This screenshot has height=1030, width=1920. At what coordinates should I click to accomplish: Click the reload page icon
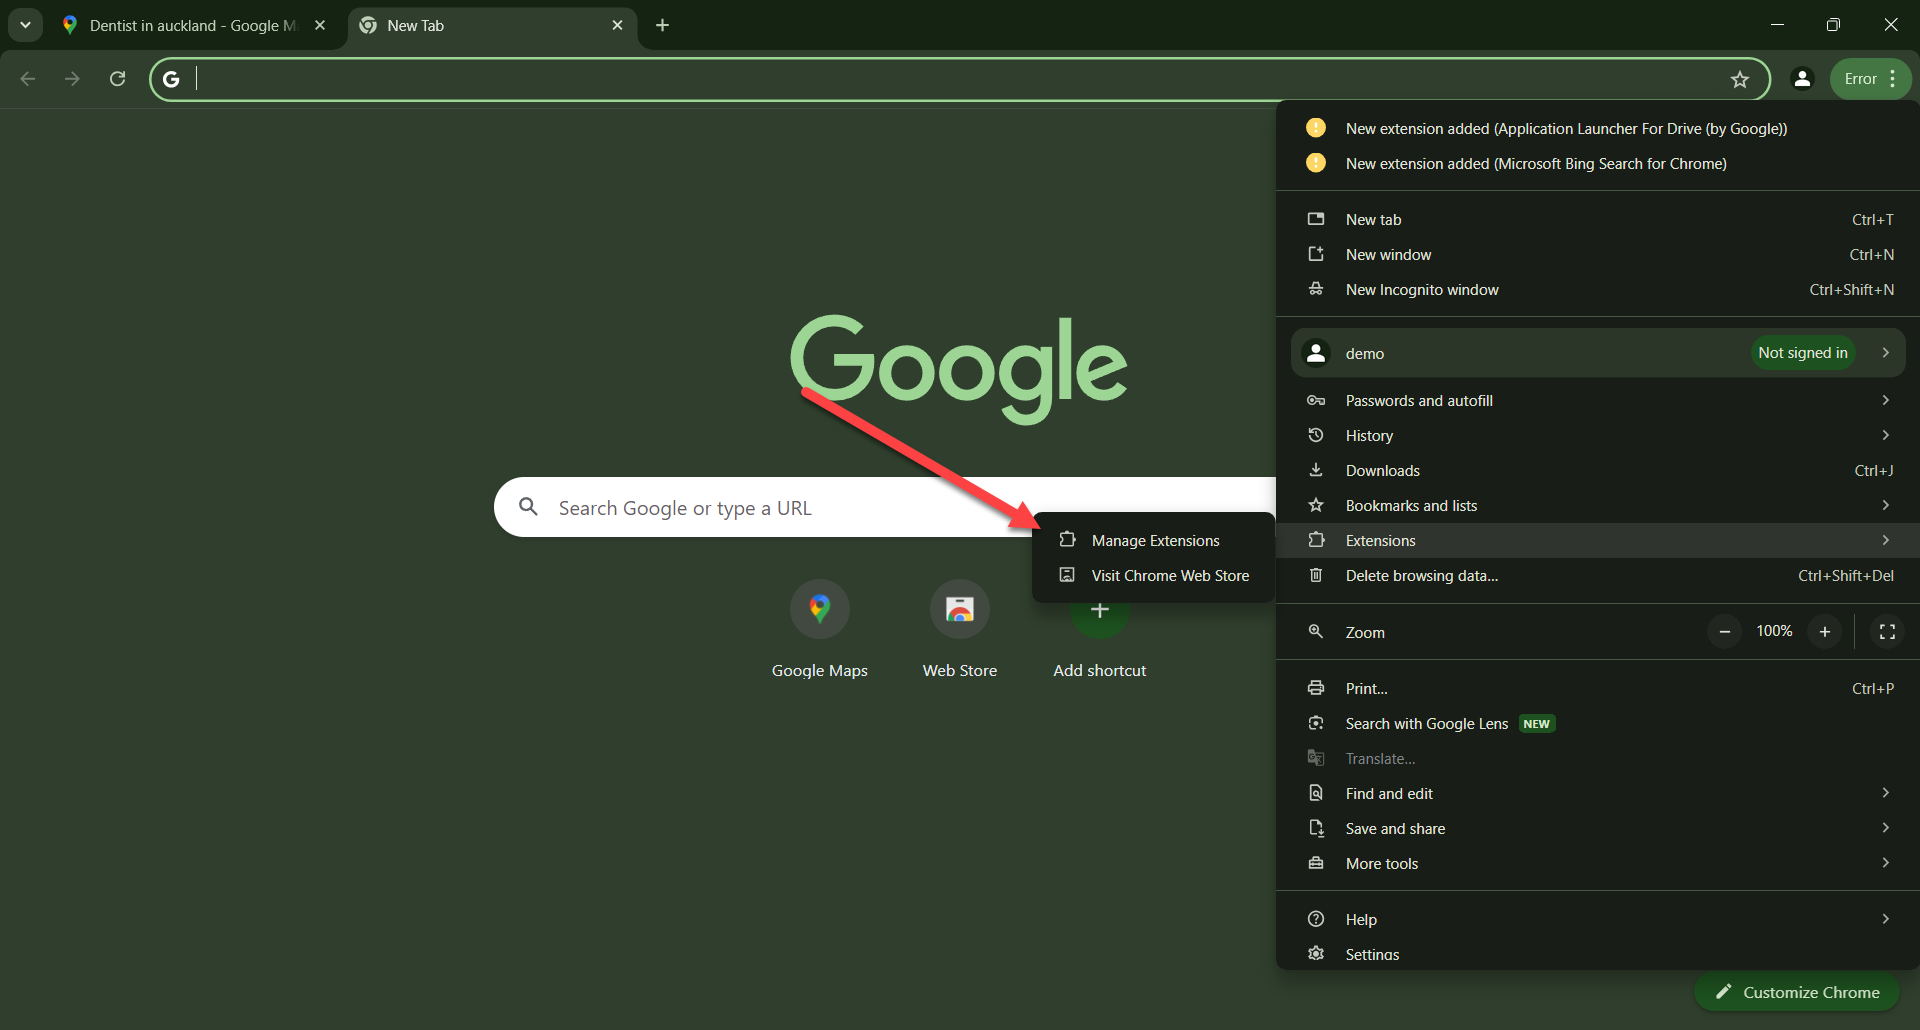(x=117, y=79)
